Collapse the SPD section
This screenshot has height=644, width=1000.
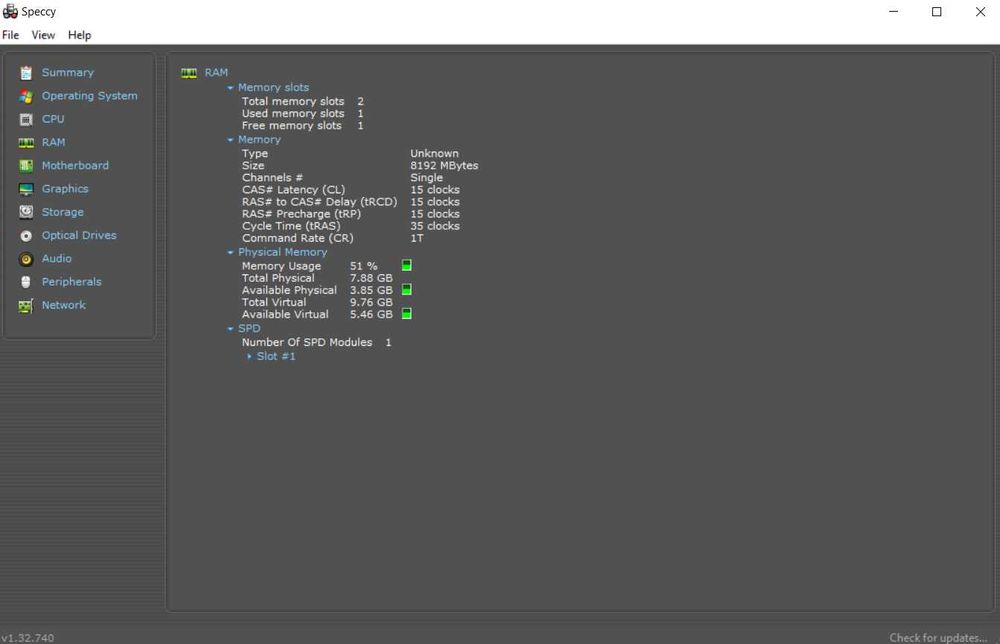[230, 329]
